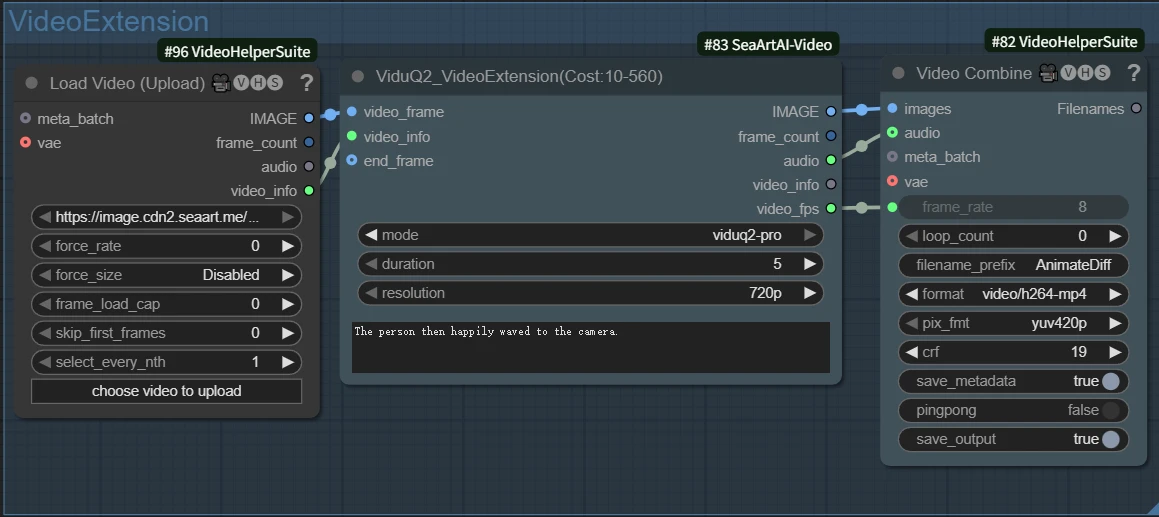This screenshot has height=517, width=1159.
Task: Open the resolution 720p selector
Action: (x=590, y=293)
